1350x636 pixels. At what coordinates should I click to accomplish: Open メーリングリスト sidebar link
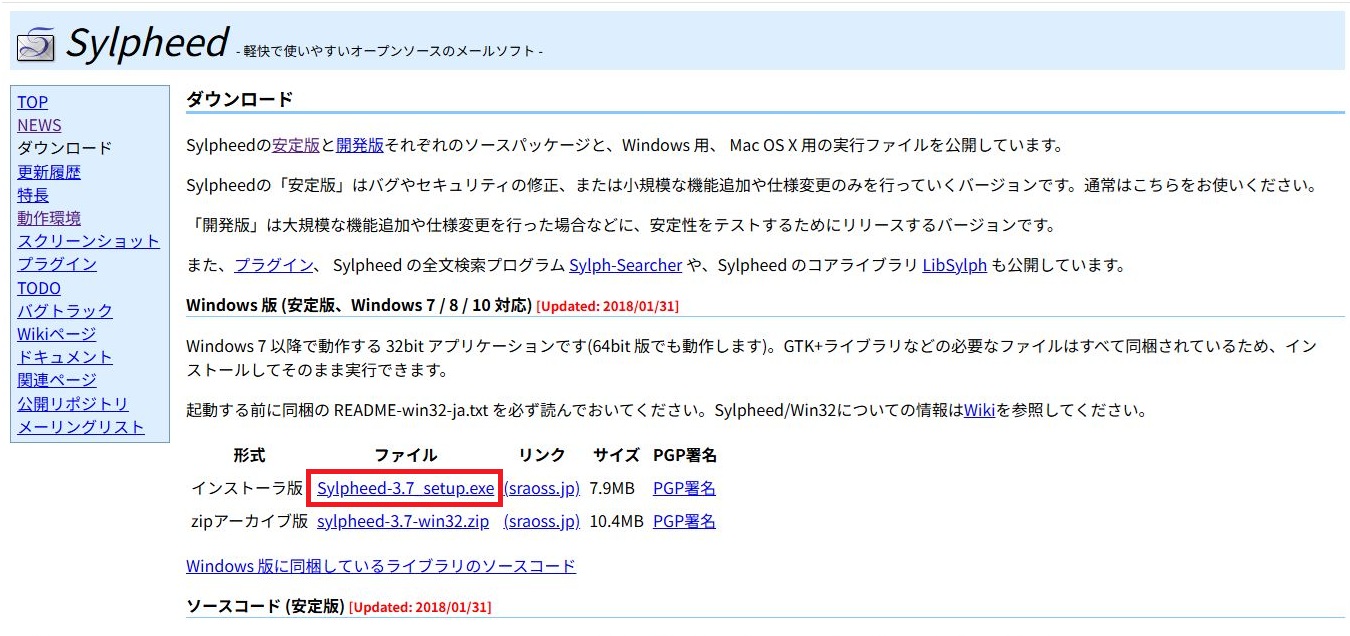click(81, 427)
